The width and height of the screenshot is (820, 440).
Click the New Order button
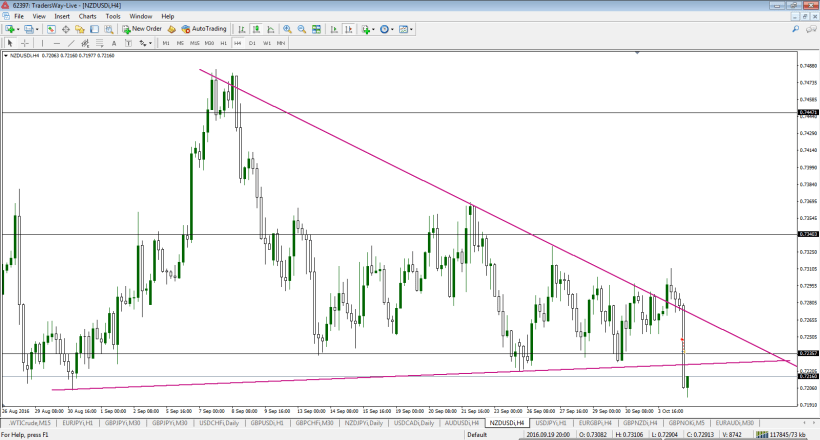(141, 29)
